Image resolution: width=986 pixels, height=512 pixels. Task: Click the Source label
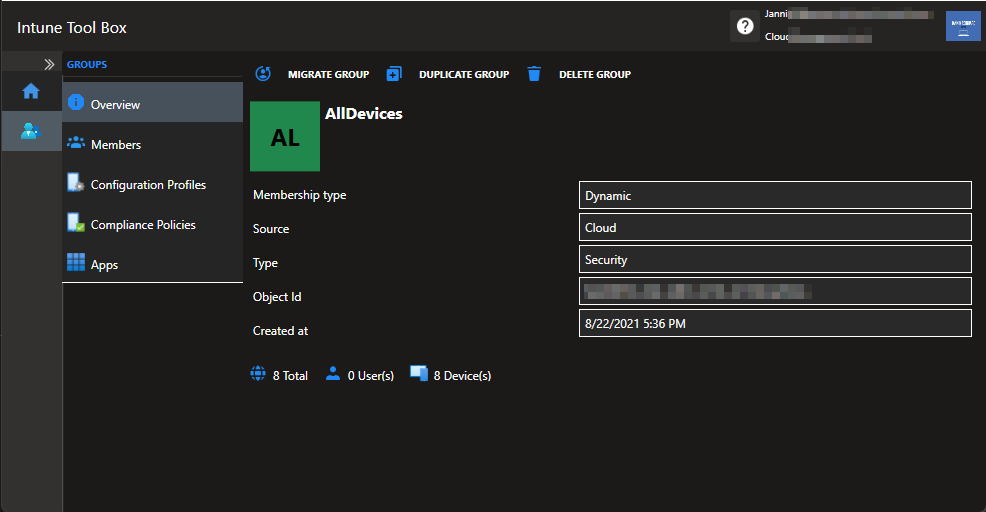(271, 229)
